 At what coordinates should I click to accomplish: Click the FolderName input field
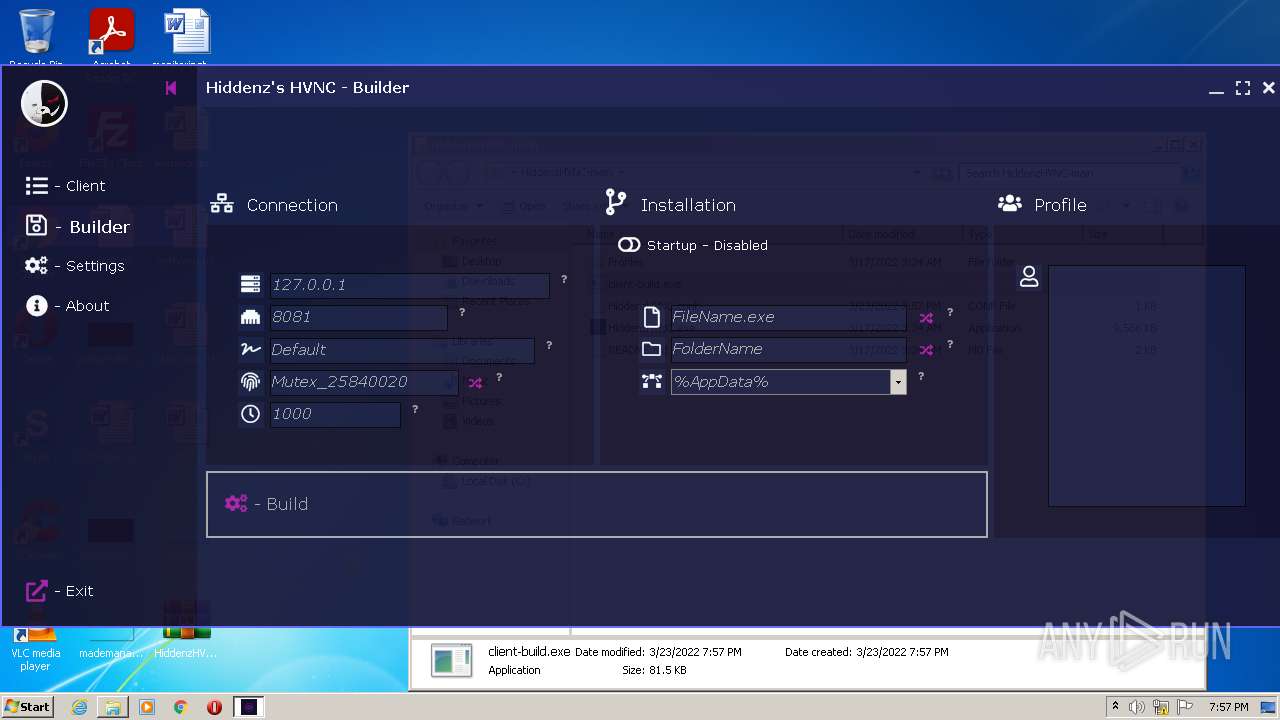coord(788,349)
